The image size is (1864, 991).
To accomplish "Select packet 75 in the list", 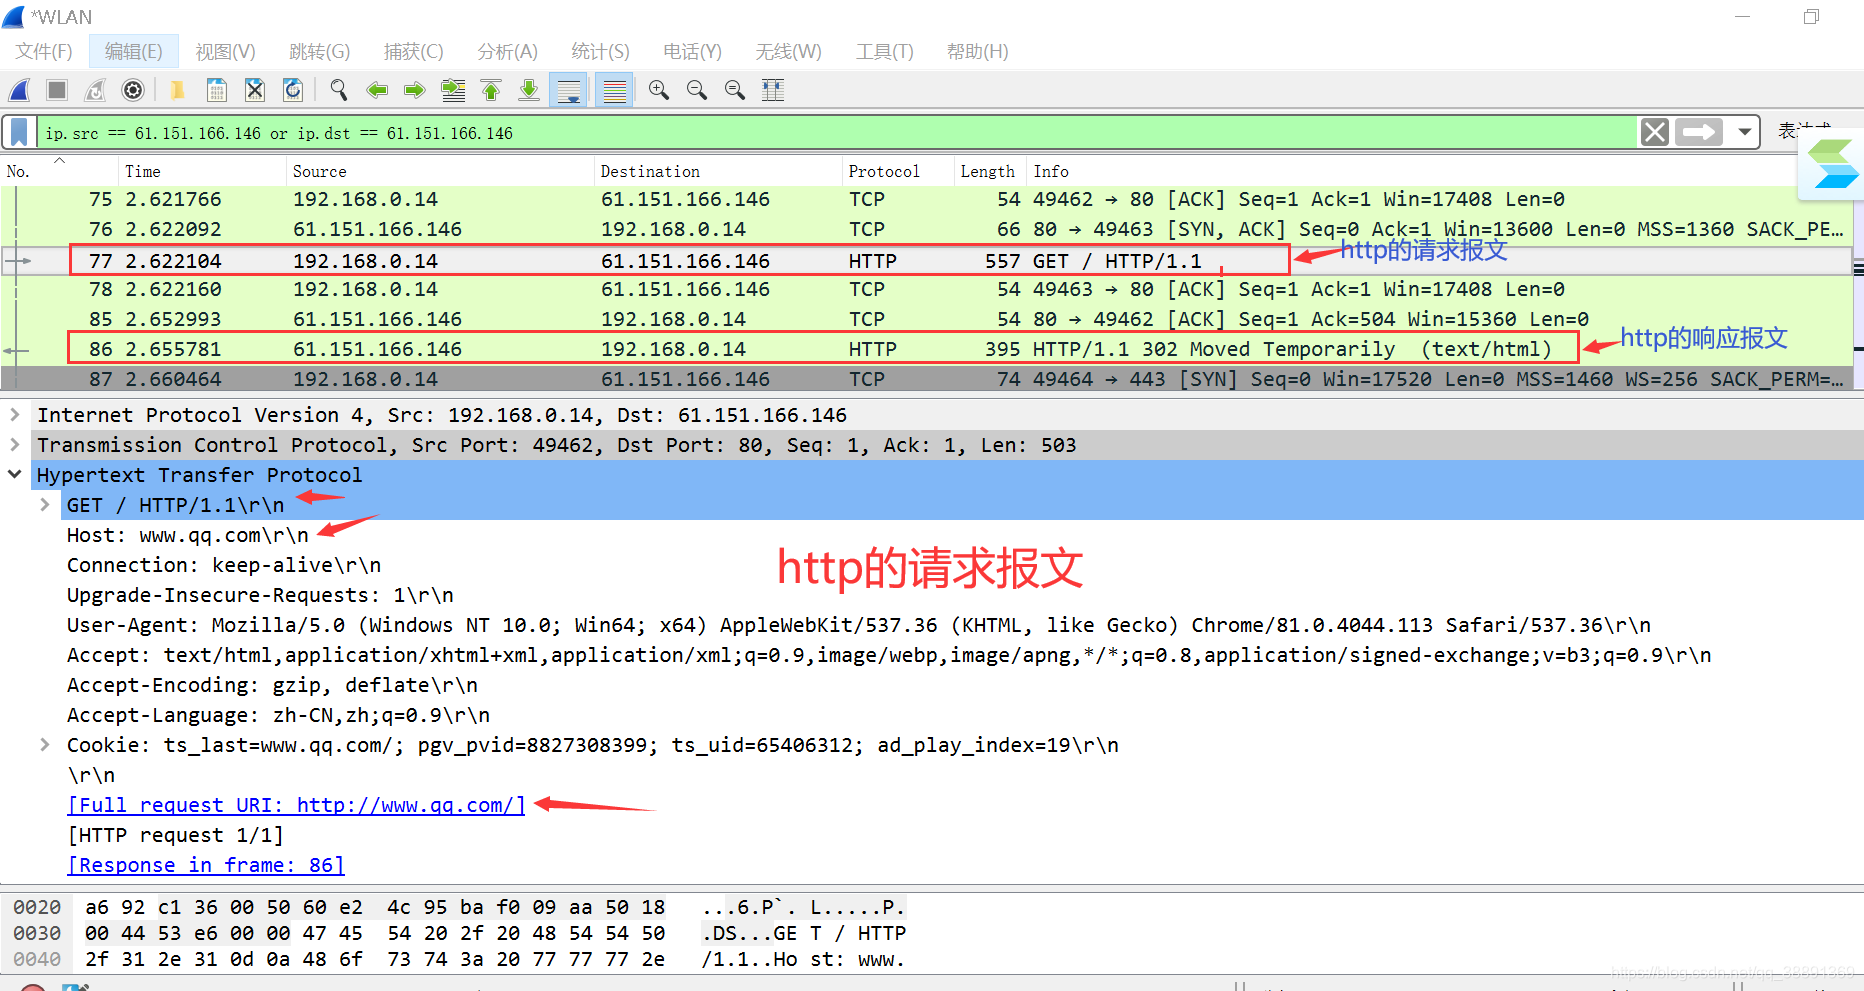I will click(x=926, y=200).
